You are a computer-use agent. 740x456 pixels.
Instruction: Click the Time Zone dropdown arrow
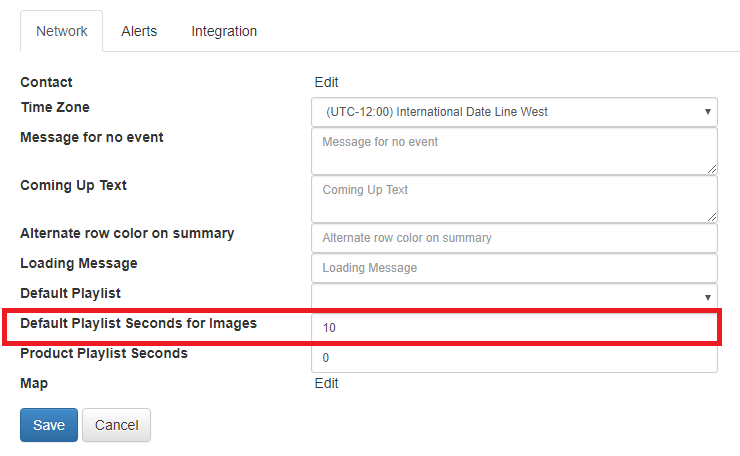click(x=707, y=112)
